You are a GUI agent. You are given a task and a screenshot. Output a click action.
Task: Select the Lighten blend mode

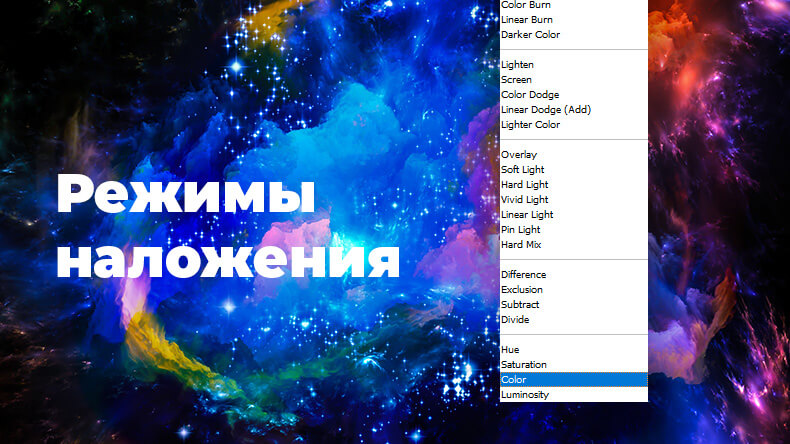coord(573,65)
